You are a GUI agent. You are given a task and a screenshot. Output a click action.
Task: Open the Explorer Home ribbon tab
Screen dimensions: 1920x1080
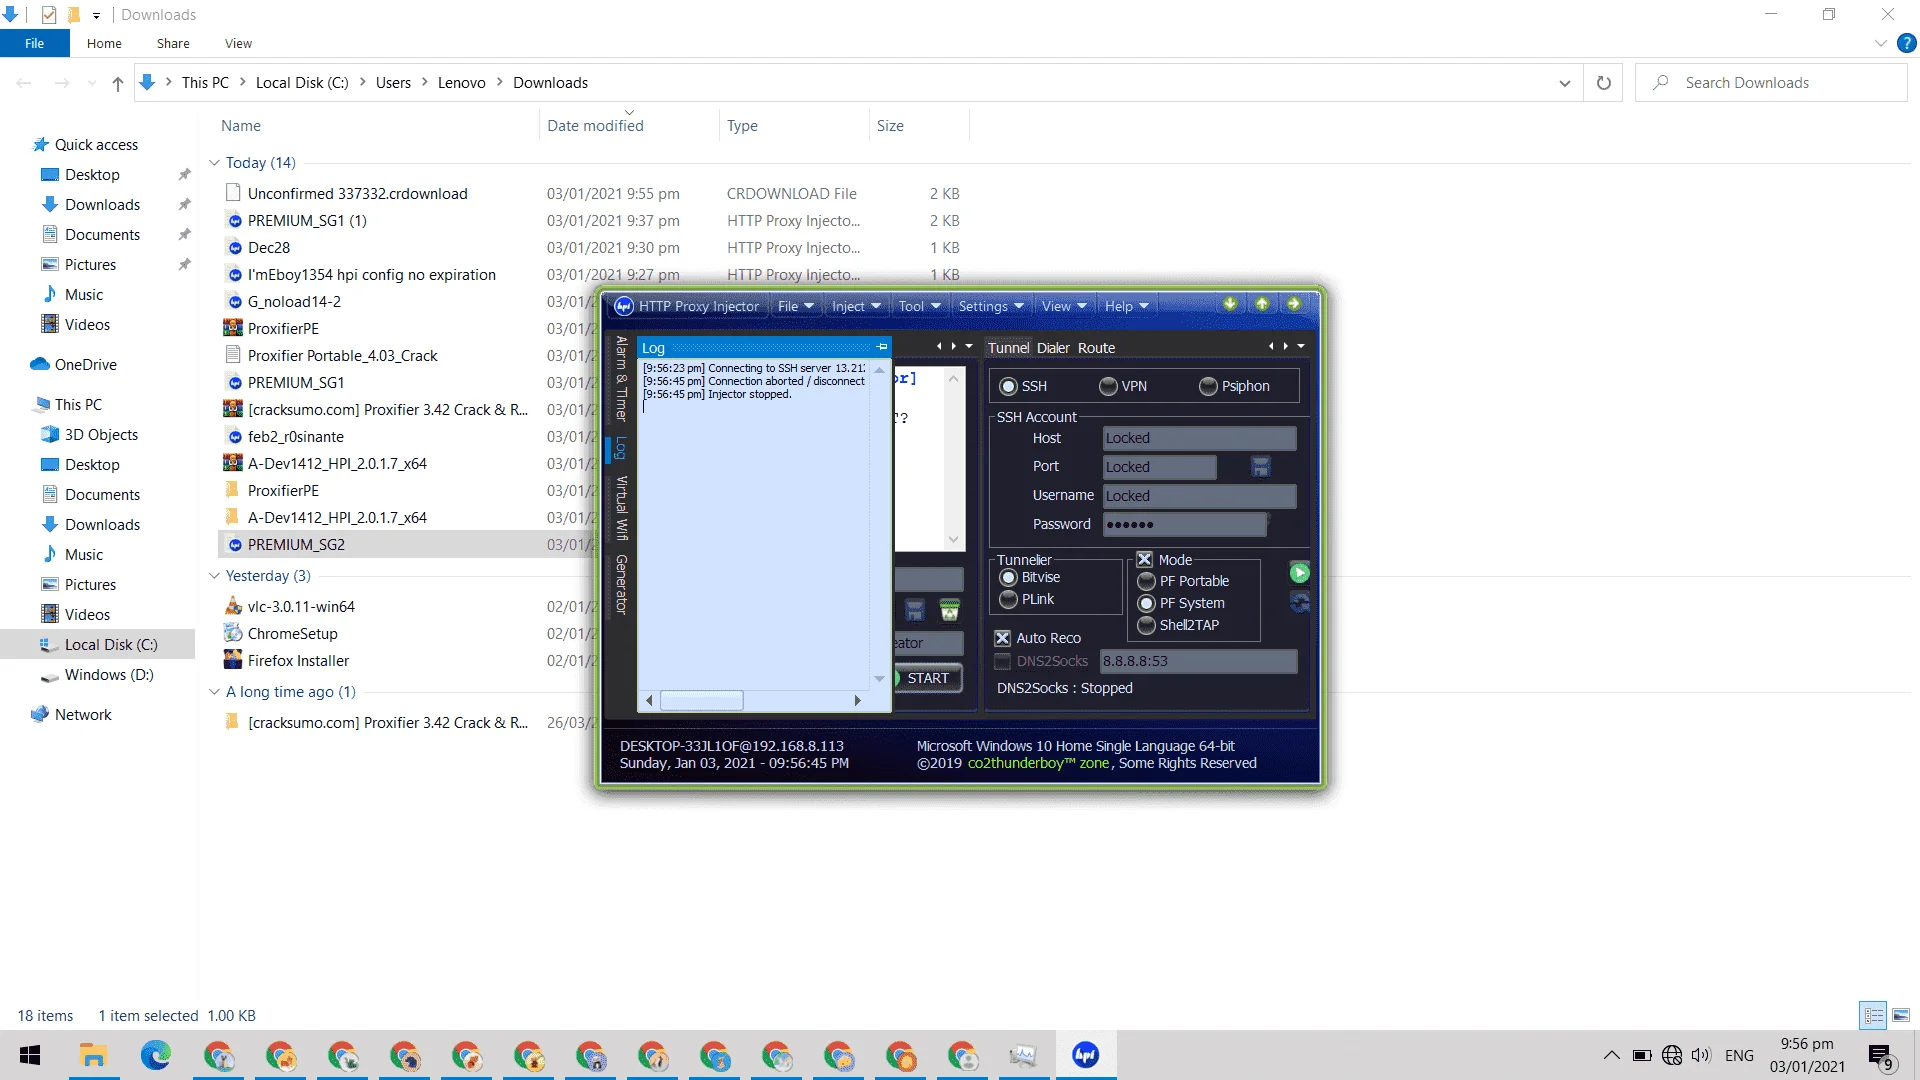pos(104,43)
